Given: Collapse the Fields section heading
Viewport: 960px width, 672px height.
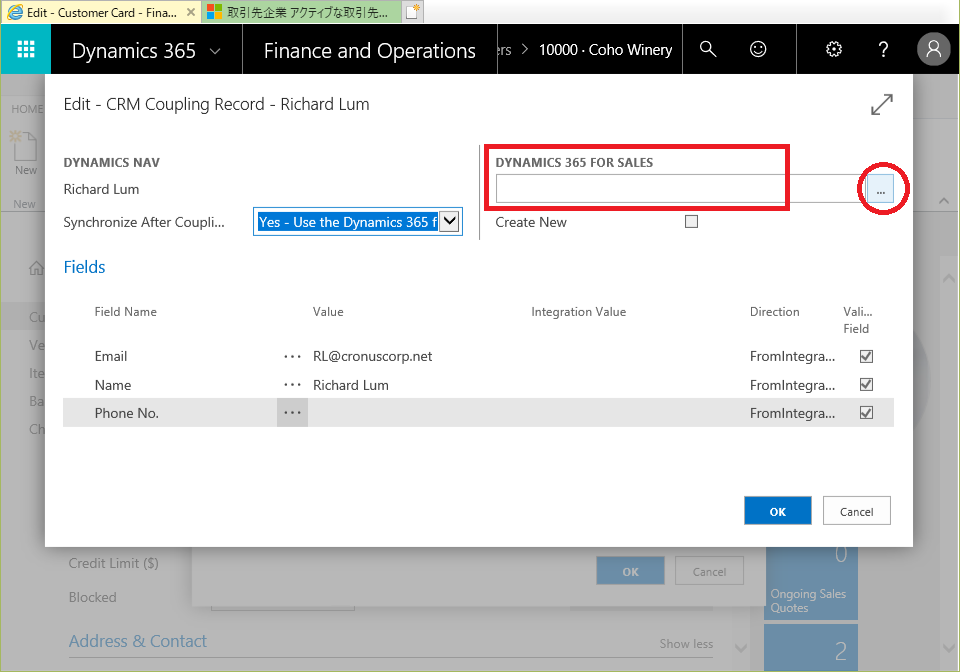Looking at the screenshot, I should point(84,267).
